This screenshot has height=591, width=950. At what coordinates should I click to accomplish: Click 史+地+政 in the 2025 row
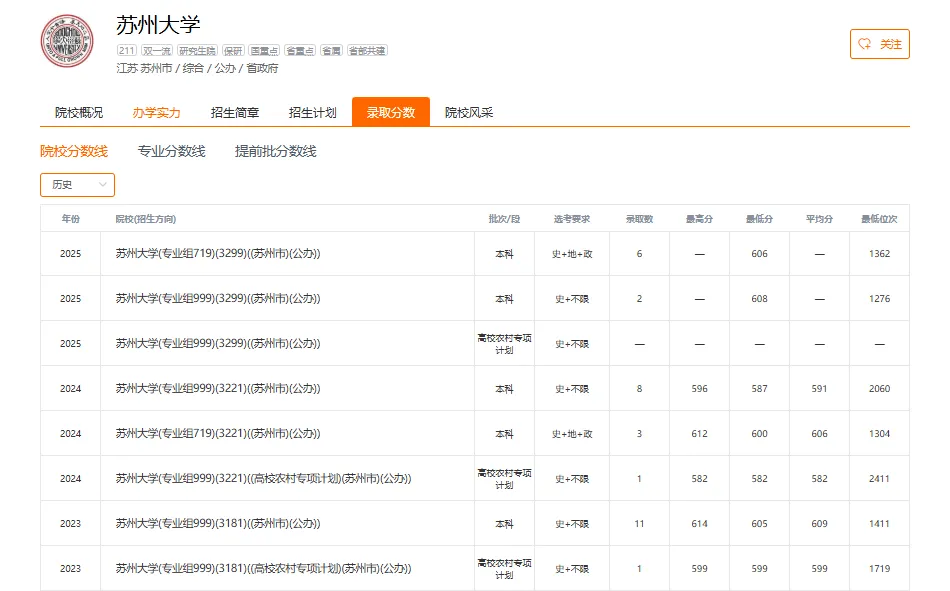click(x=572, y=254)
